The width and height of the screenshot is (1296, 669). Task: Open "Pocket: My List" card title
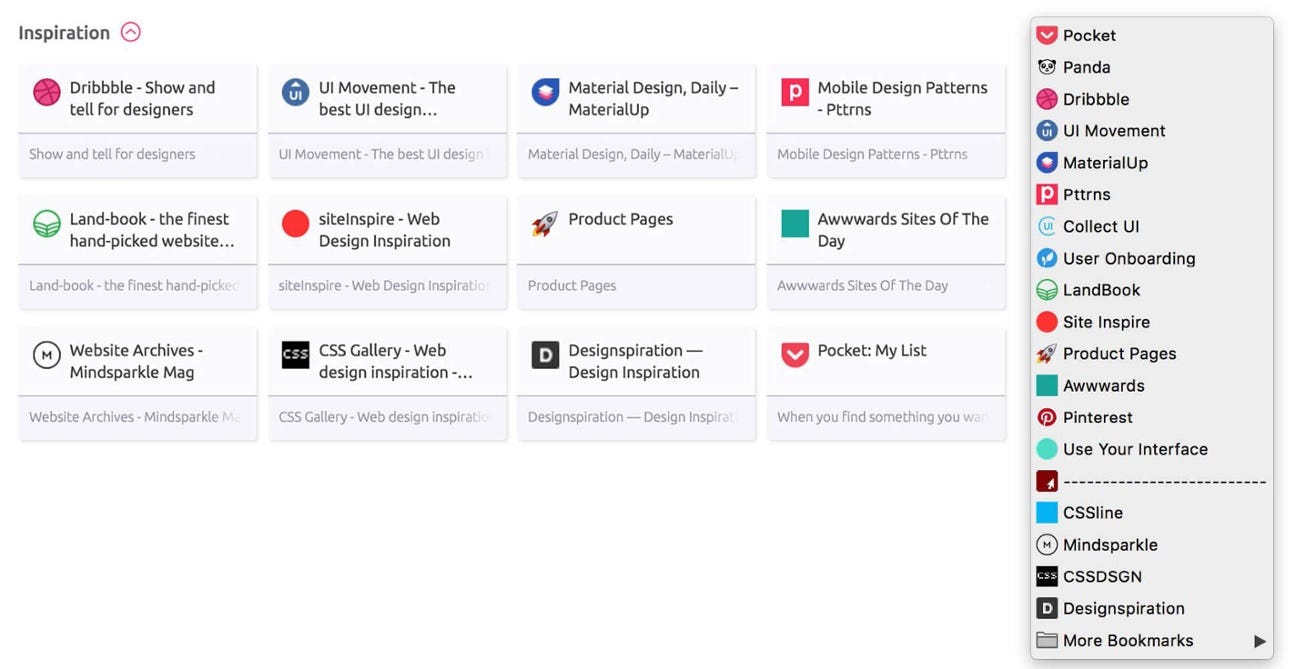(x=872, y=350)
